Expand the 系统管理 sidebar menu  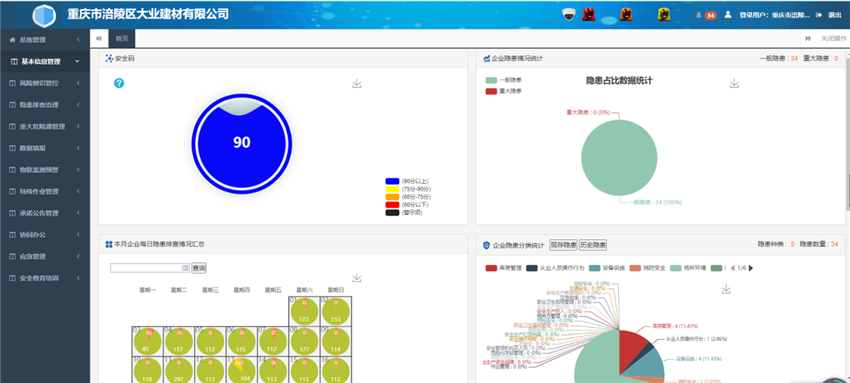click(45, 40)
